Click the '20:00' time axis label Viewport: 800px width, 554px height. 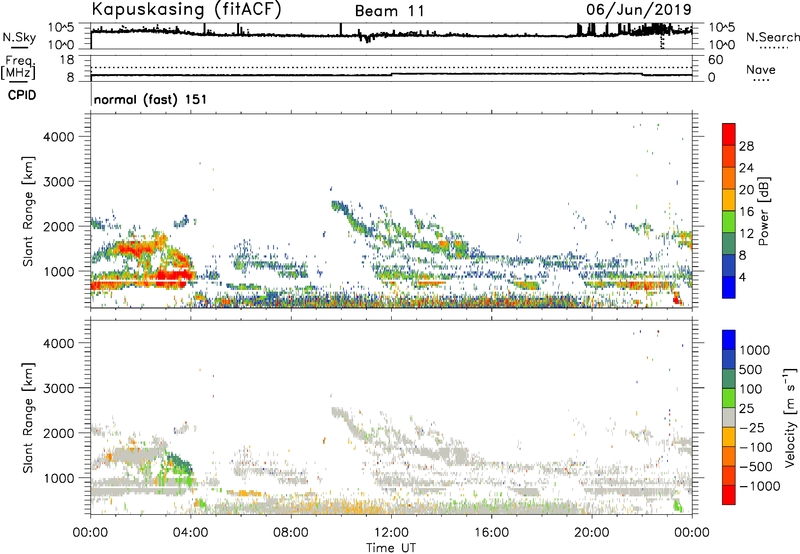[592, 533]
